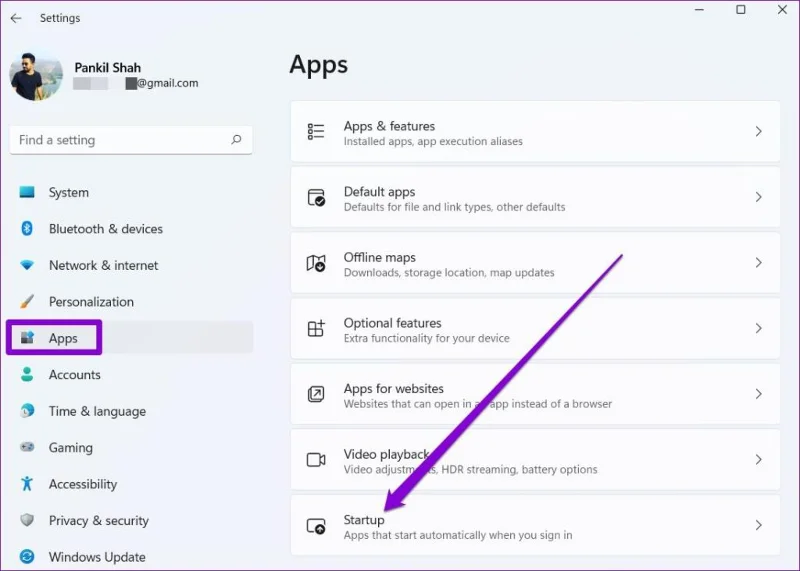Screen dimensions: 800x571
Task: Maximize the Settings window
Action: tap(741, 10)
